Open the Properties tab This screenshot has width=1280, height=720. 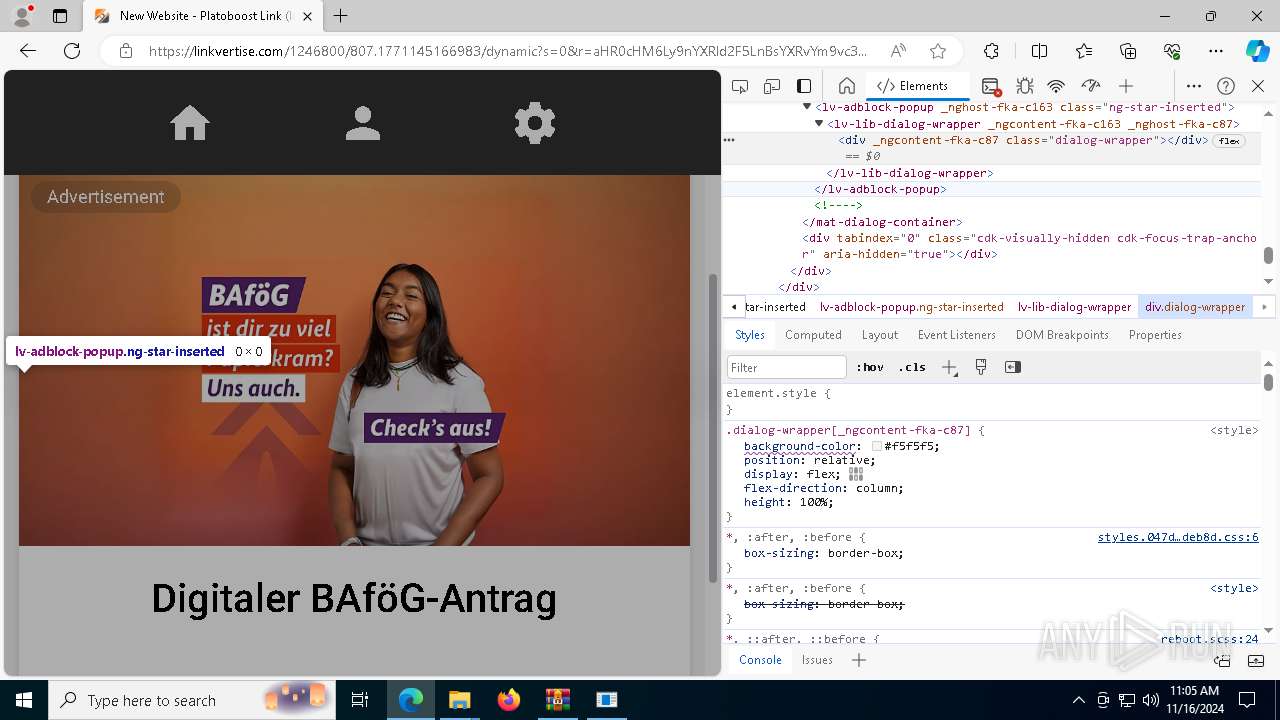(x=1155, y=335)
